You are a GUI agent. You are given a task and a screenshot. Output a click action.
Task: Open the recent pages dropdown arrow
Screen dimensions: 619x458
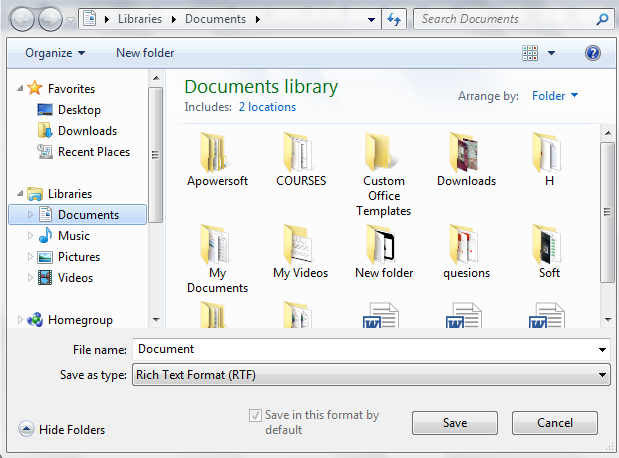point(70,19)
